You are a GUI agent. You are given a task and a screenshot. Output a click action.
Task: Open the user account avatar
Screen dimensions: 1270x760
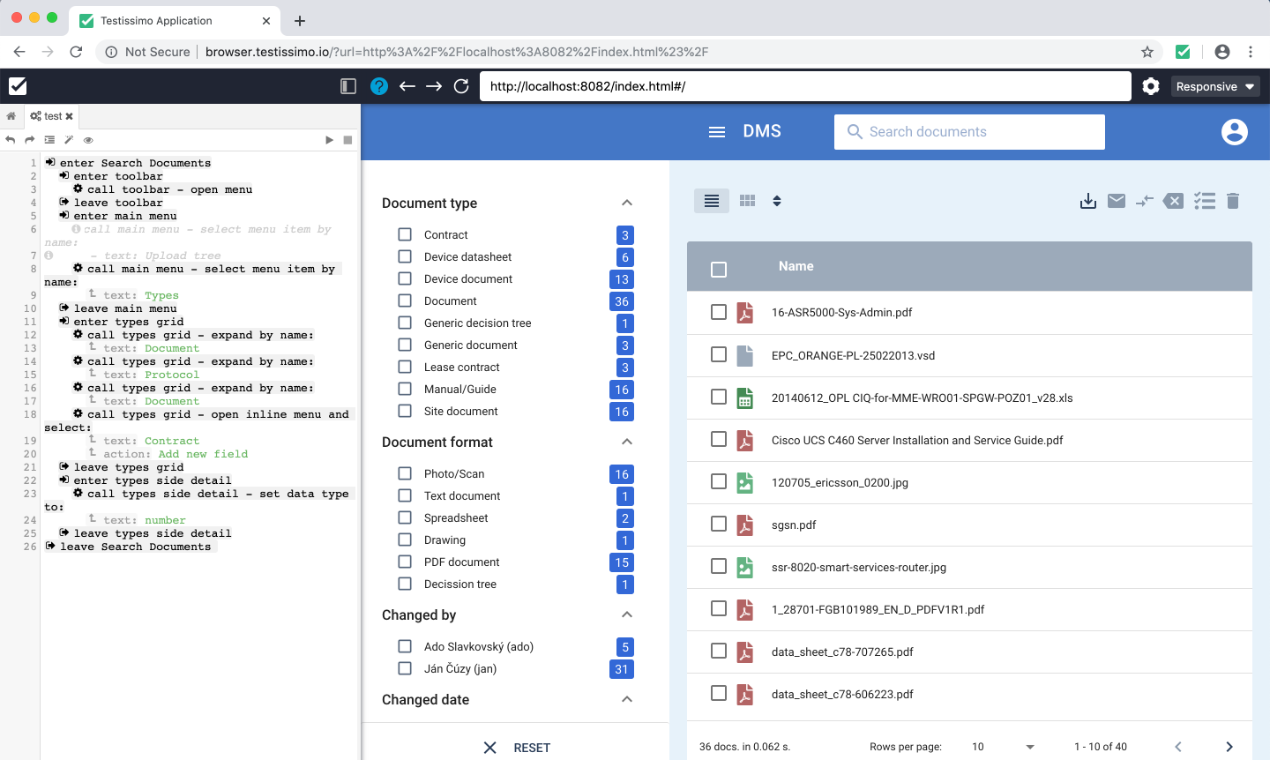coord(1235,132)
